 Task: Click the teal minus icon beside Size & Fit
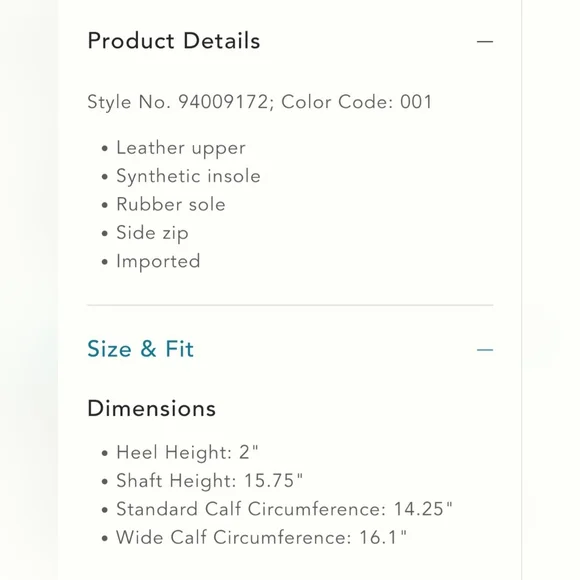[485, 350]
